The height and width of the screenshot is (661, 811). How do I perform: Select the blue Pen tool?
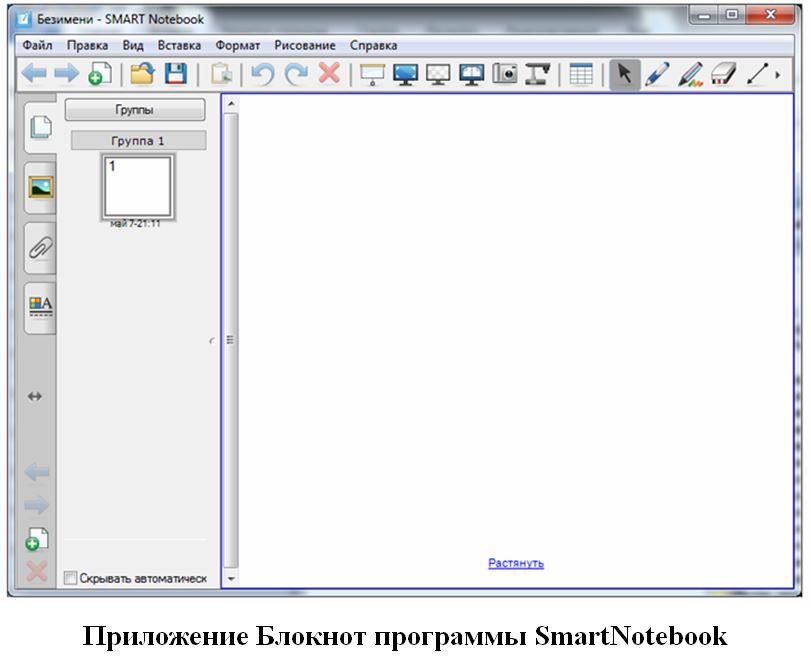(x=657, y=74)
